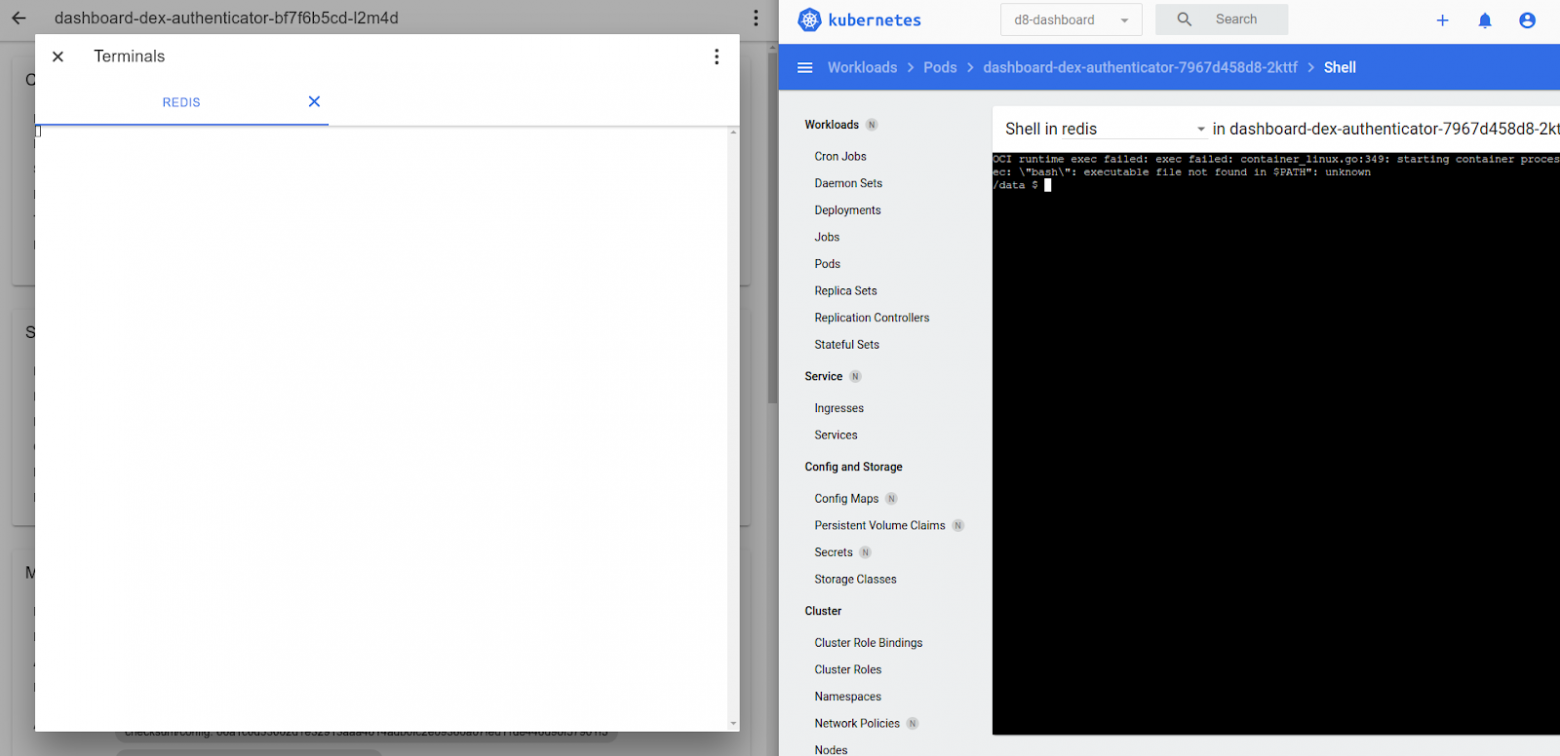
Task: Expand the d8-dashboard namespace dropdown
Action: [x=1070, y=20]
